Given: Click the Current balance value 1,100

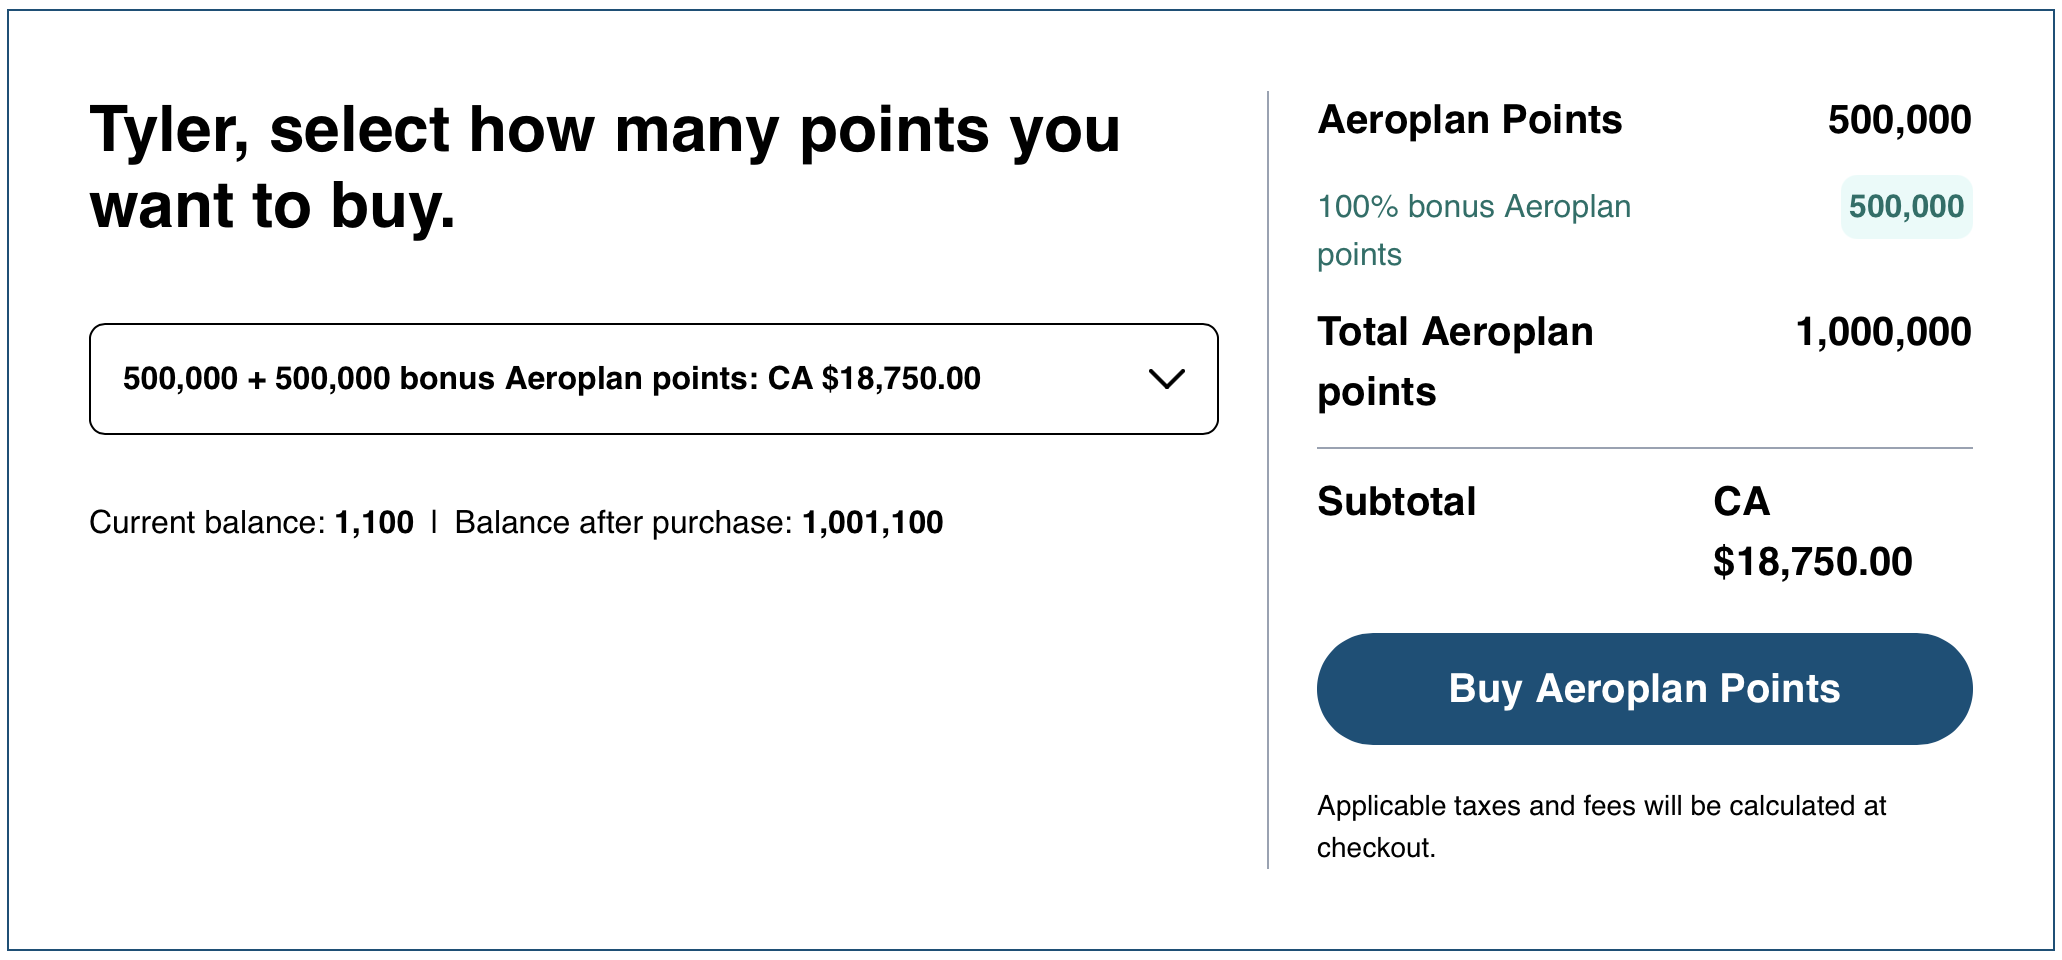Looking at the screenshot, I should (x=373, y=522).
